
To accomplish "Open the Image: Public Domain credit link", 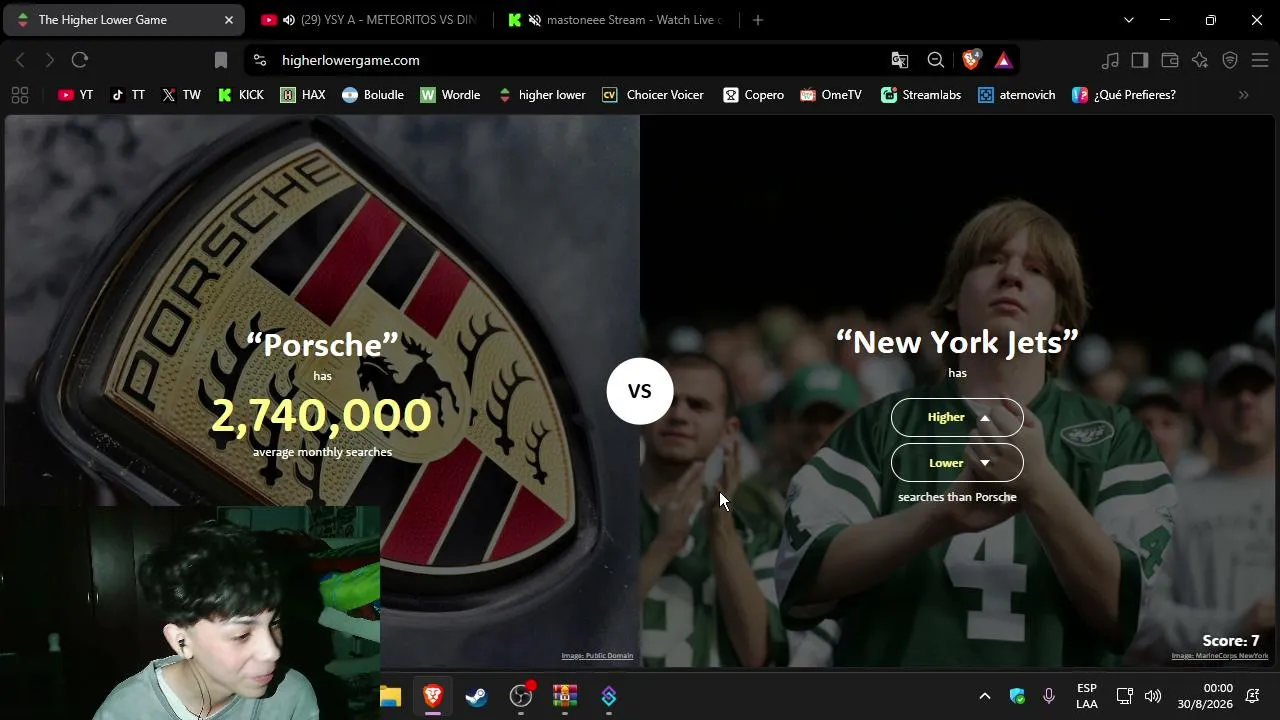I will point(597,656).
